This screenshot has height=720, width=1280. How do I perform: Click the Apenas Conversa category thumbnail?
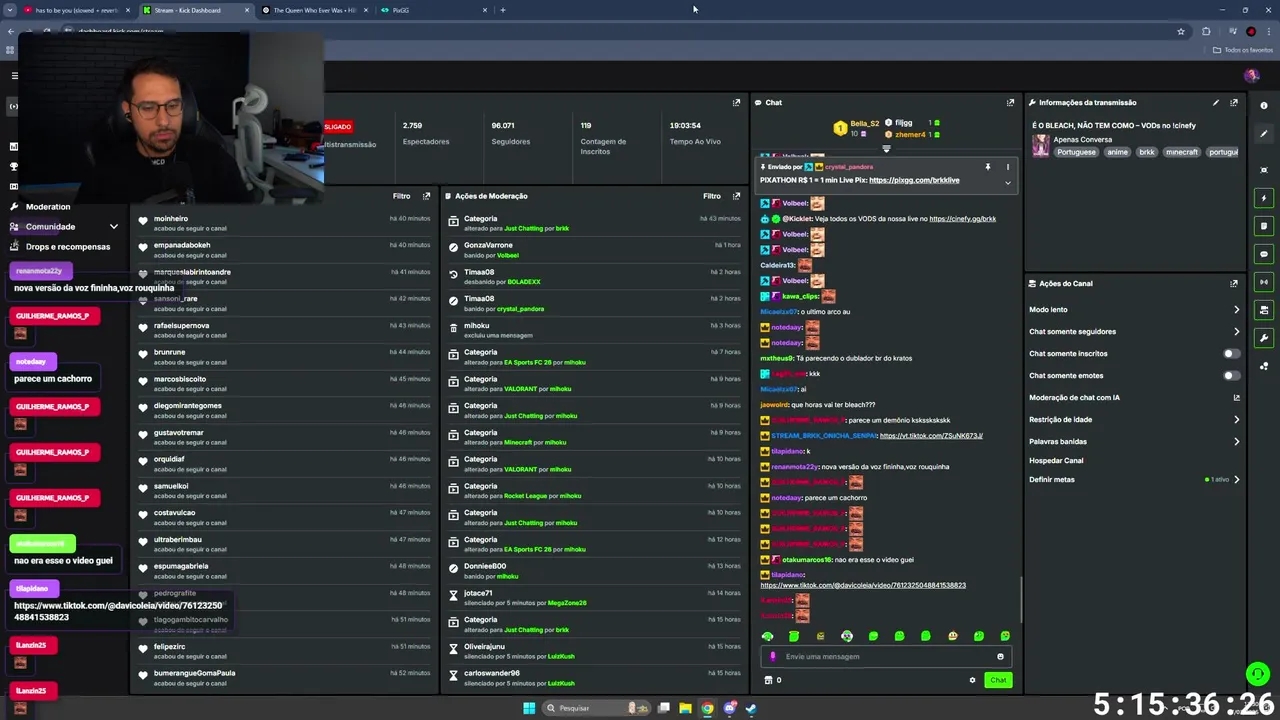point(1040,146)
